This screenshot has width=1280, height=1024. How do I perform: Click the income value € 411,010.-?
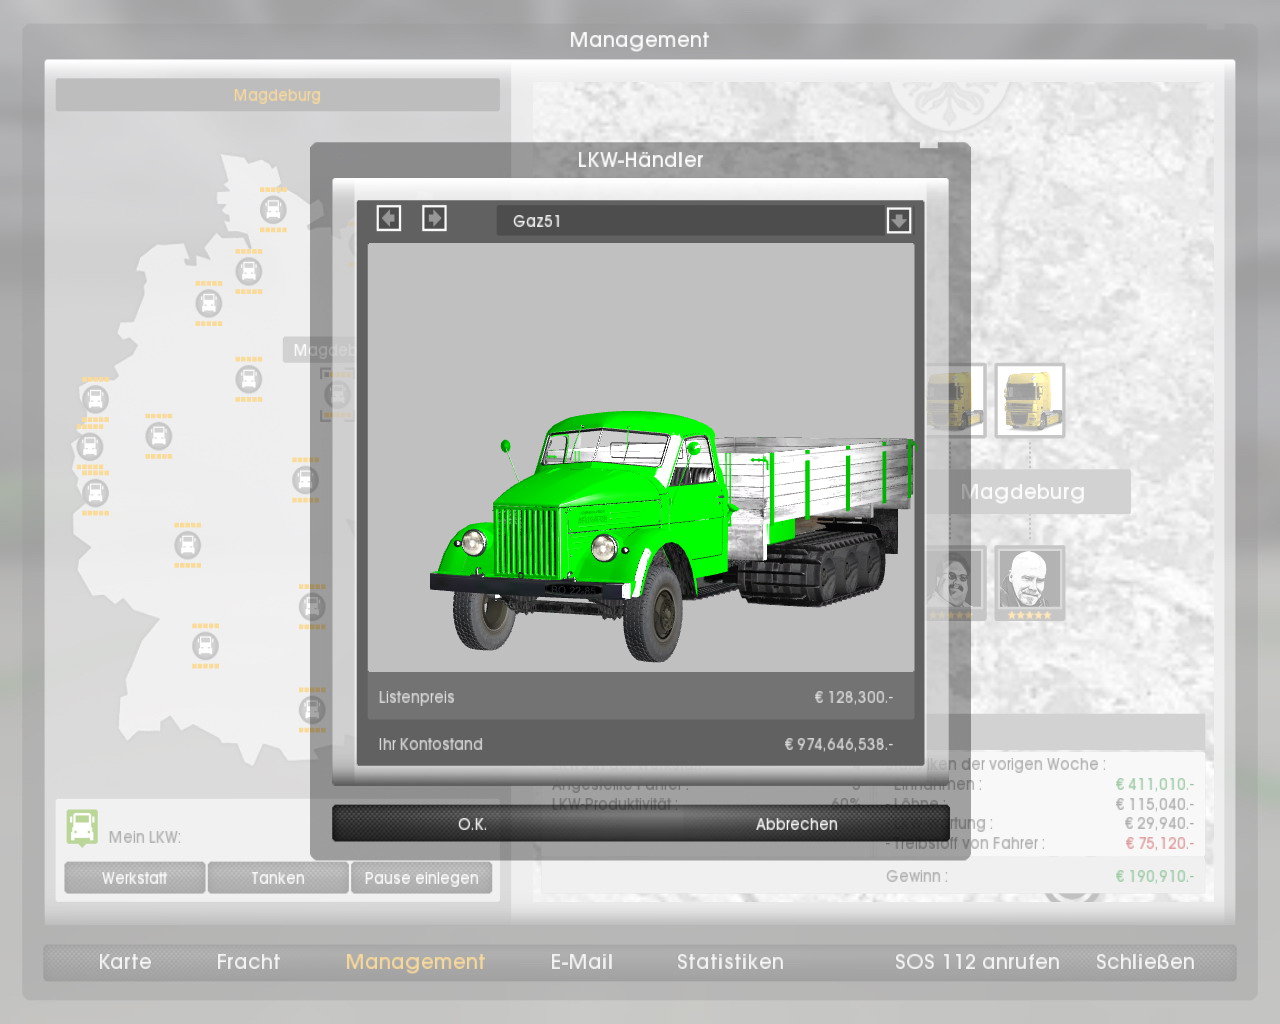coord(1155,784)
